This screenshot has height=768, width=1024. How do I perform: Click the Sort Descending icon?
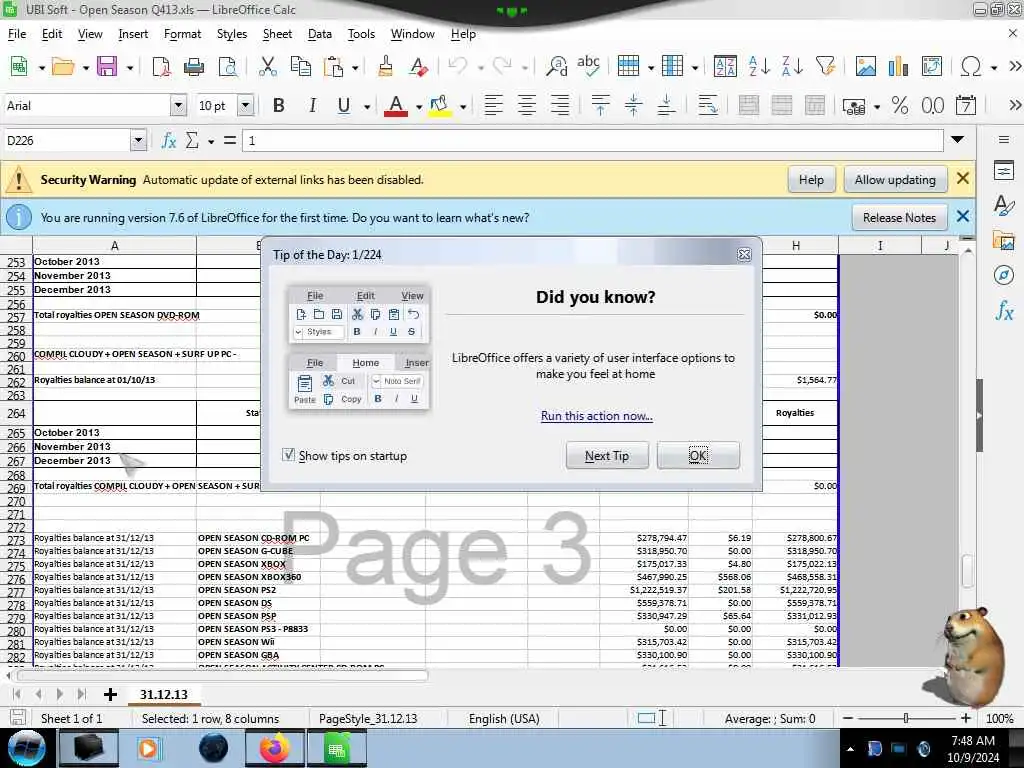click(792, 66)
